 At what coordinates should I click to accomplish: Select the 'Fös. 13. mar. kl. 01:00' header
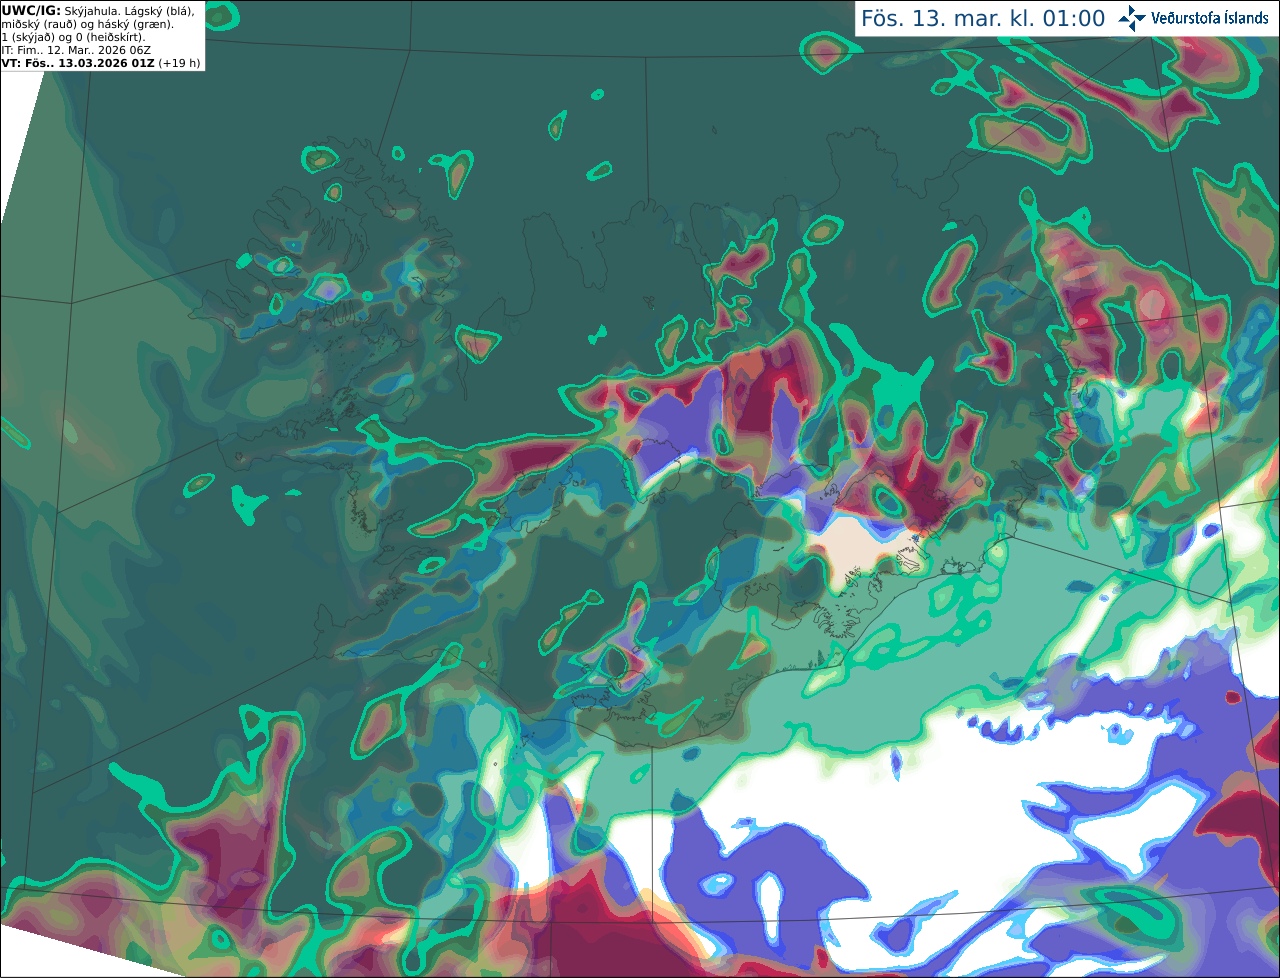pos(983,19)
